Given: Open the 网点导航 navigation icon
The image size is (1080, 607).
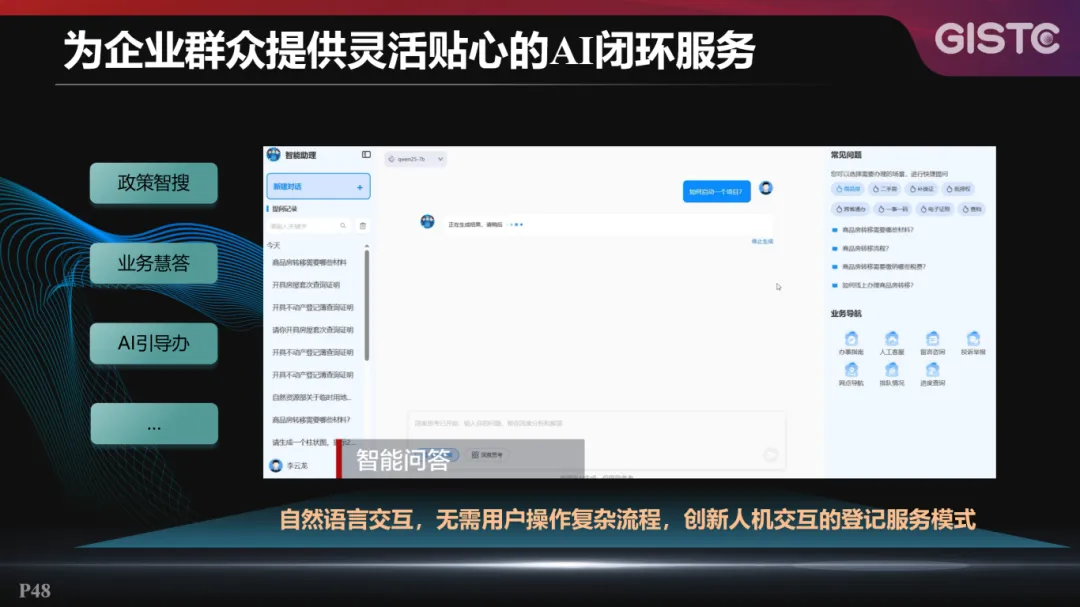Looking at the screenshot, I should (851, 370).
